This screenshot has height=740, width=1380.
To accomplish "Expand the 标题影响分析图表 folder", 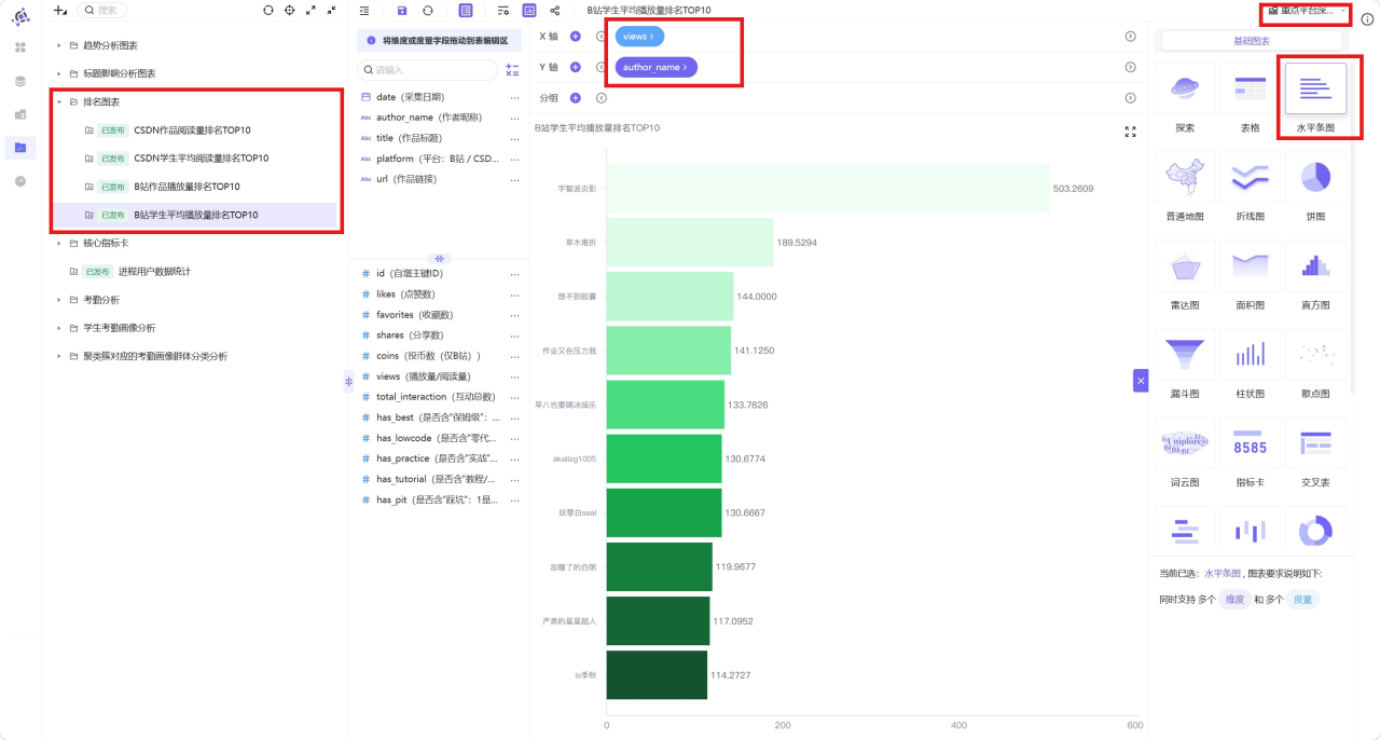I will tap(59, 74).
